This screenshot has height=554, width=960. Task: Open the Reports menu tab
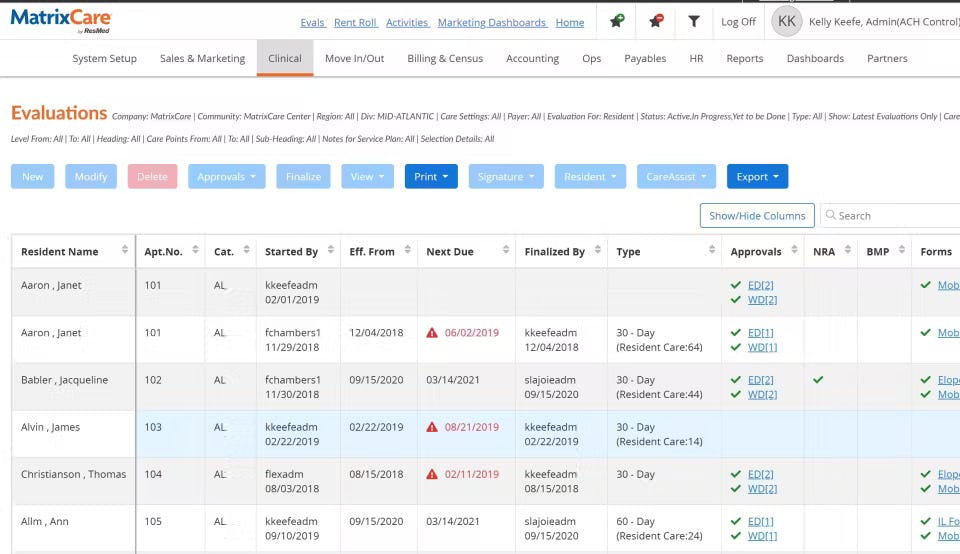(x=745, y=59)
